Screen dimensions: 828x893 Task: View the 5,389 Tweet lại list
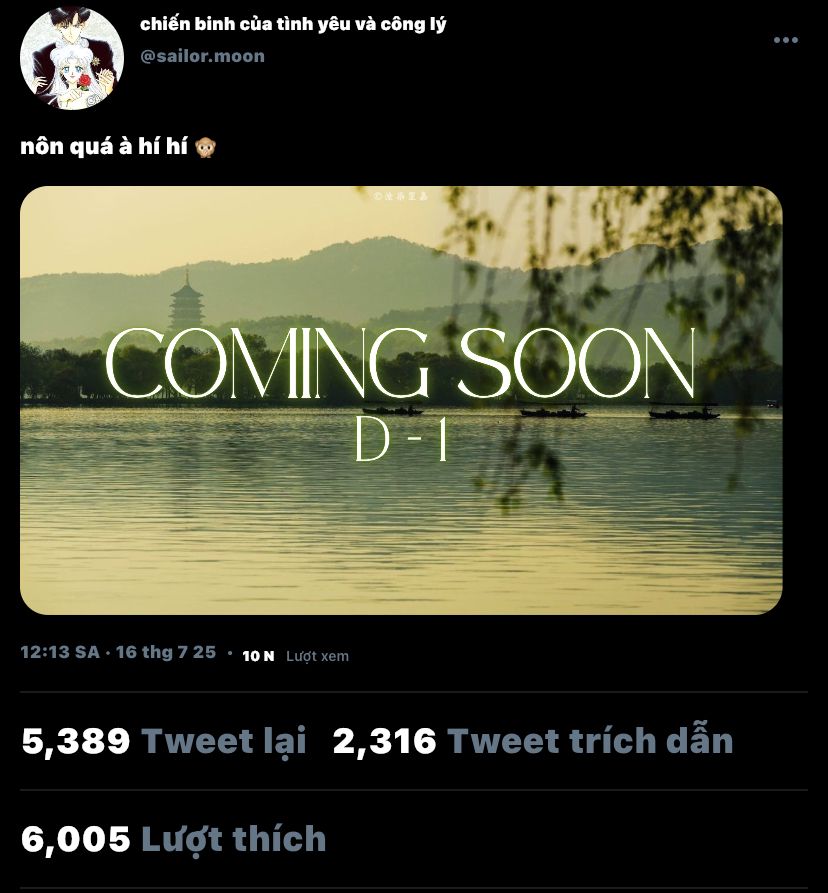click(164, 740)
